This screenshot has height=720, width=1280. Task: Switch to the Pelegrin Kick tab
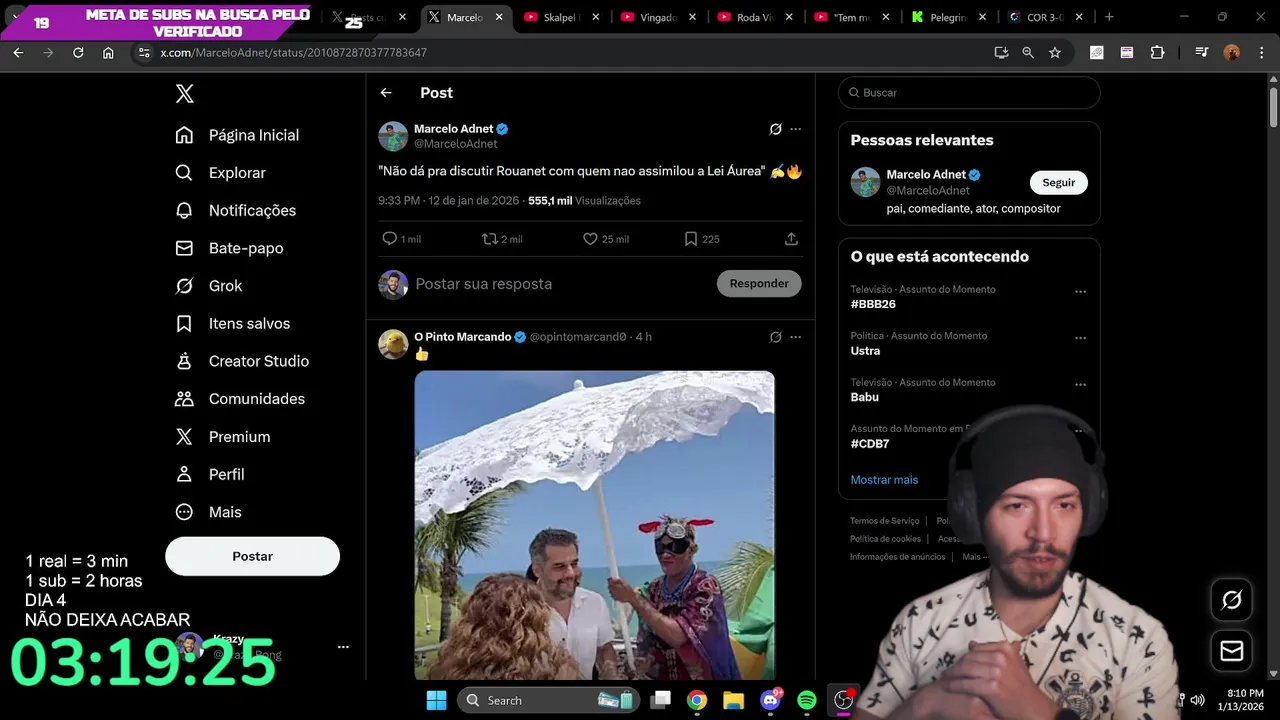coord(948,18)
